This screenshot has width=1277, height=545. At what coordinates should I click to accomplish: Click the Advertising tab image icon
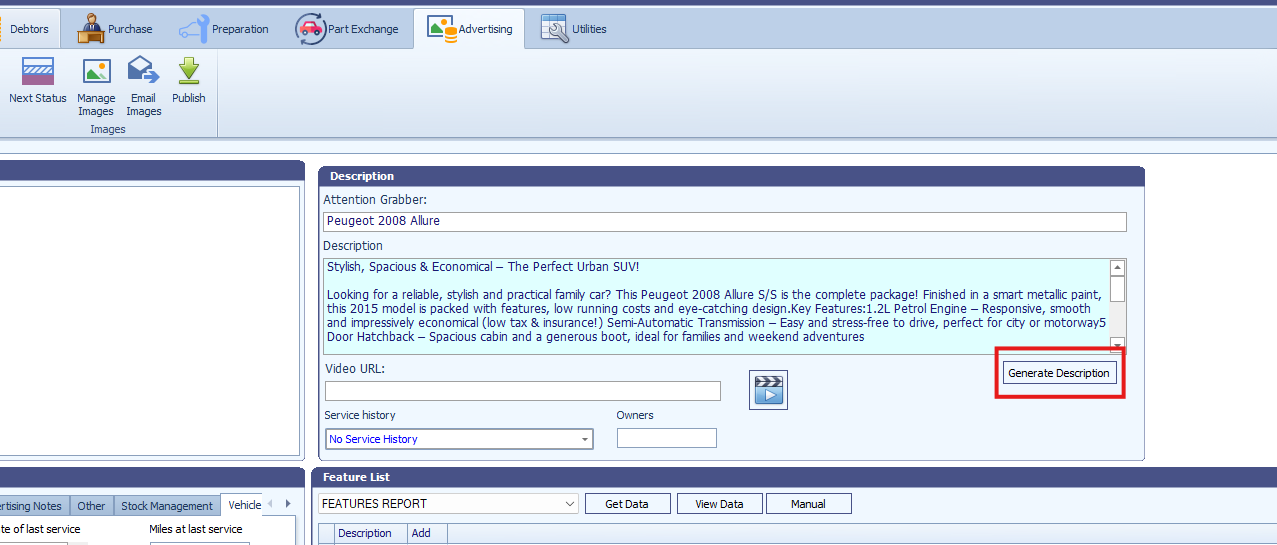(442, 29)
